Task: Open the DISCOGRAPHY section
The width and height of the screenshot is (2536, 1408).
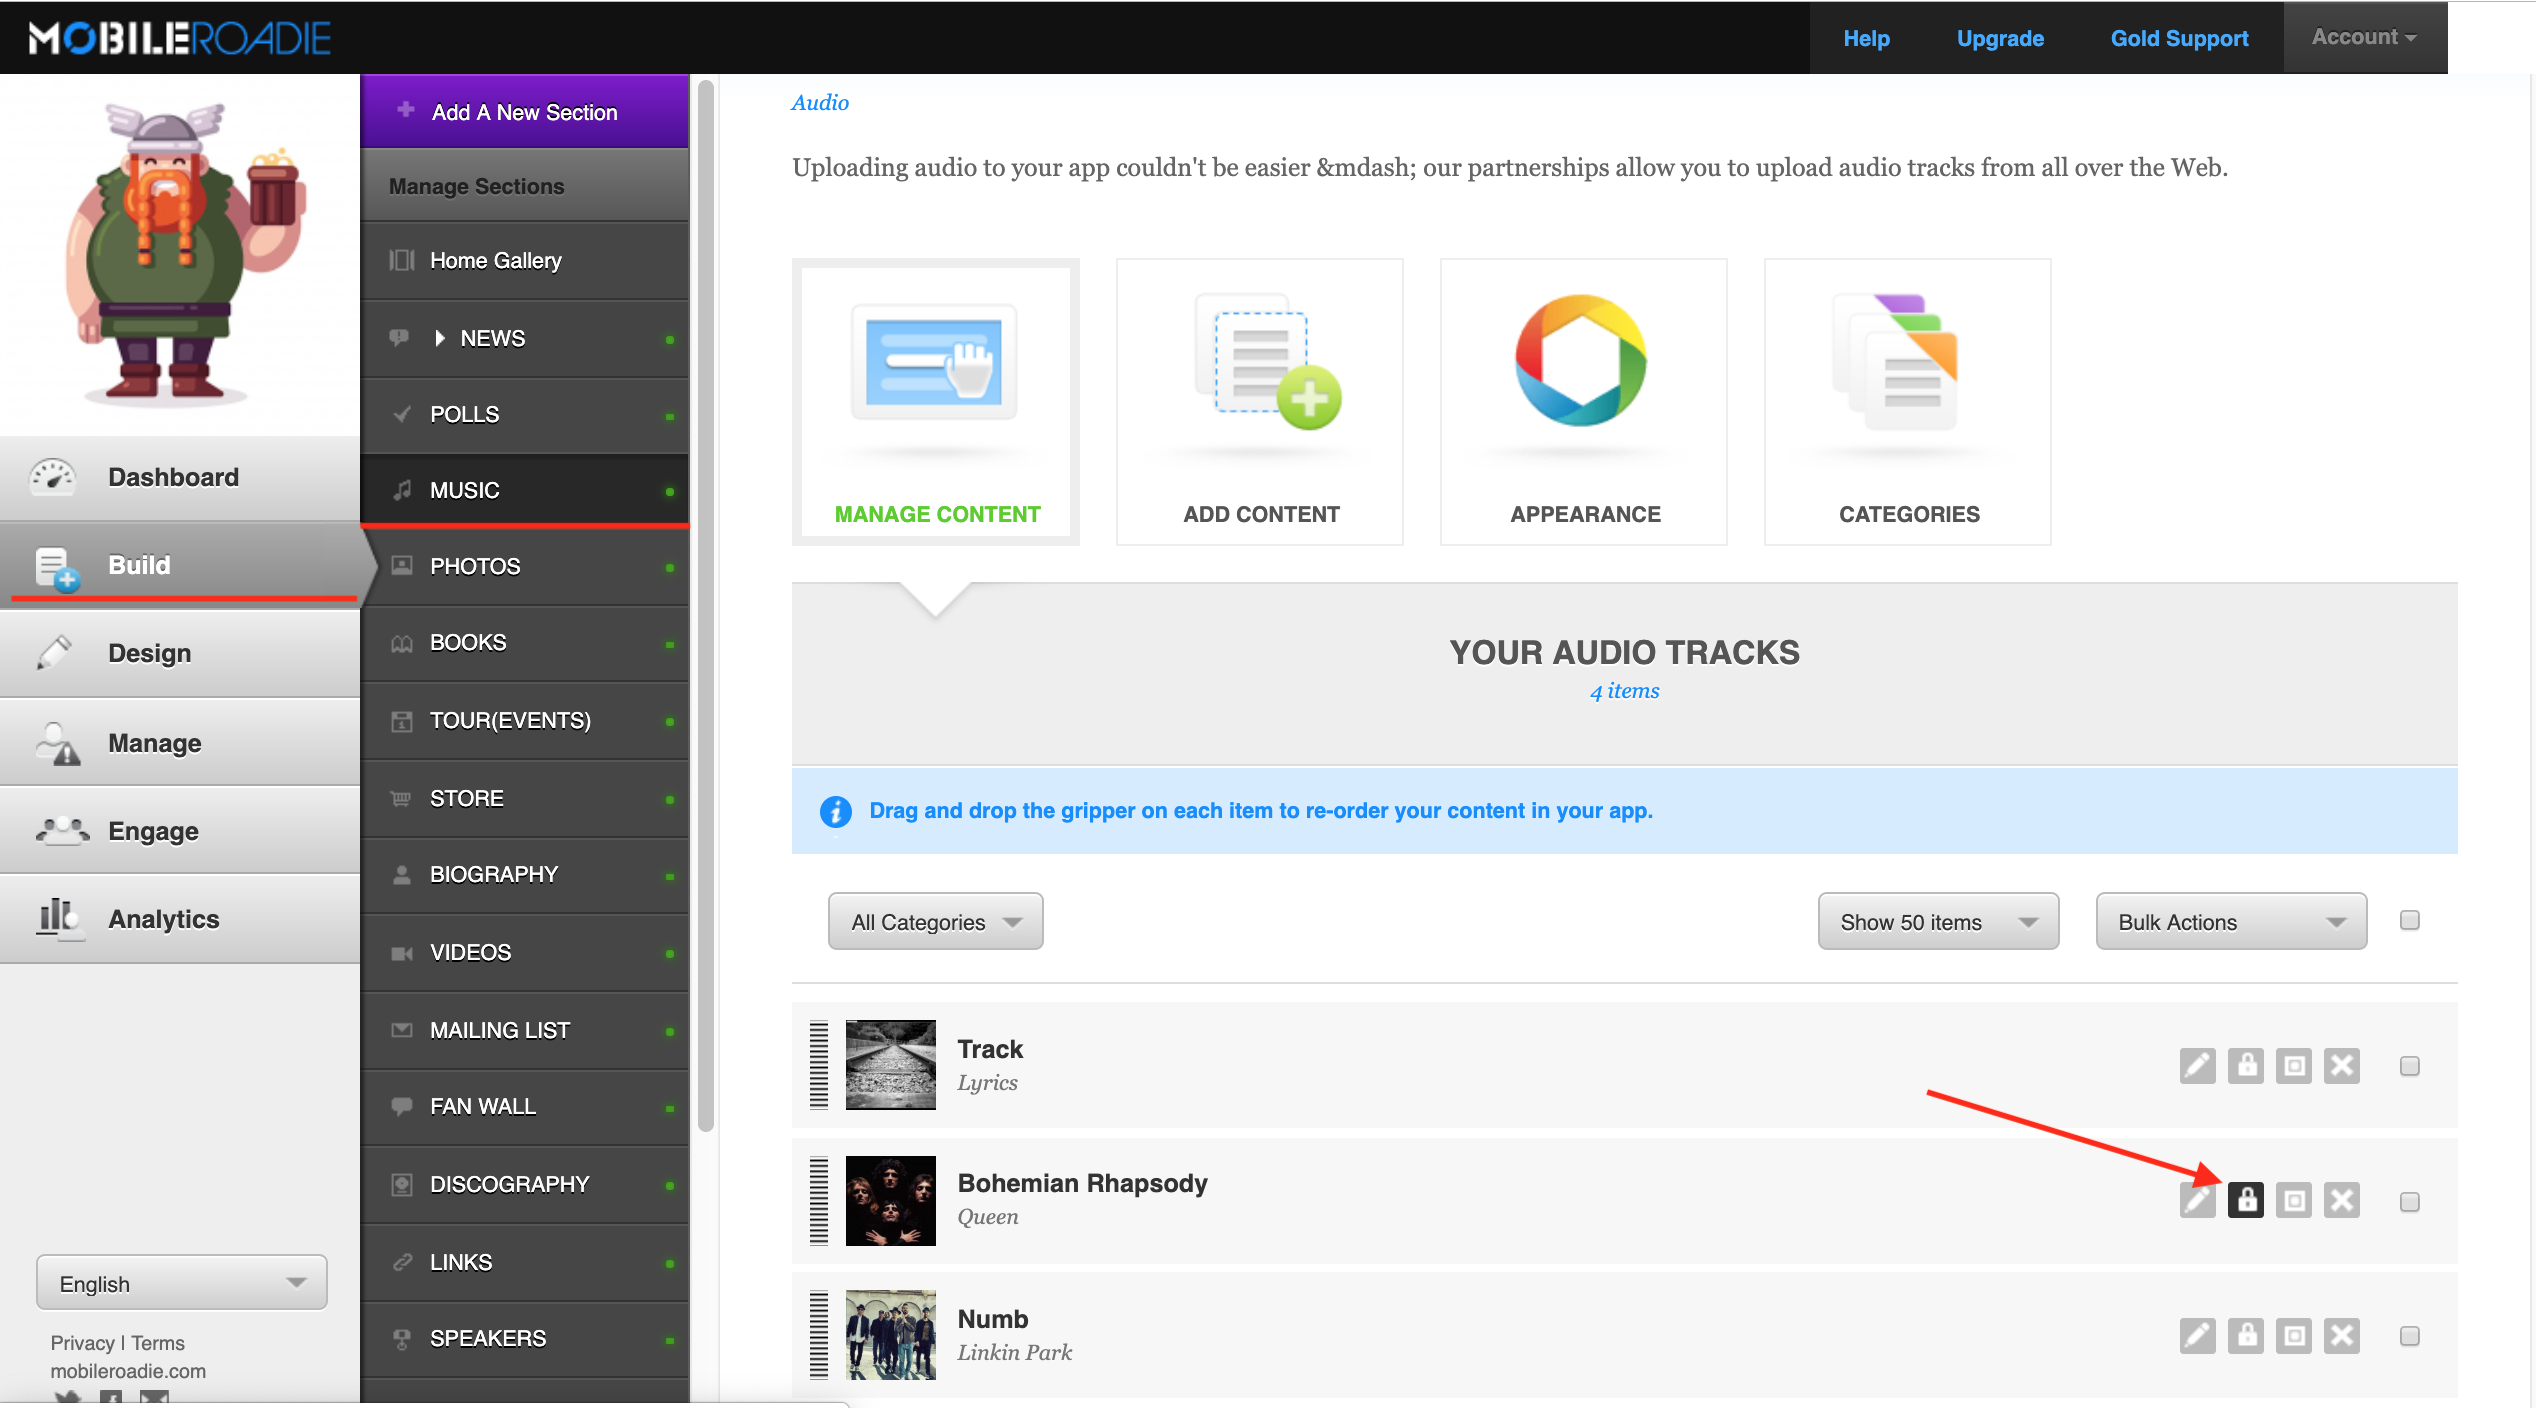Action: pos(524,1184)
